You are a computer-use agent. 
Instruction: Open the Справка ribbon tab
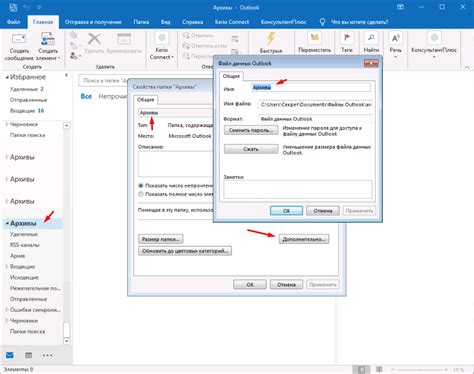coord(192,22)
